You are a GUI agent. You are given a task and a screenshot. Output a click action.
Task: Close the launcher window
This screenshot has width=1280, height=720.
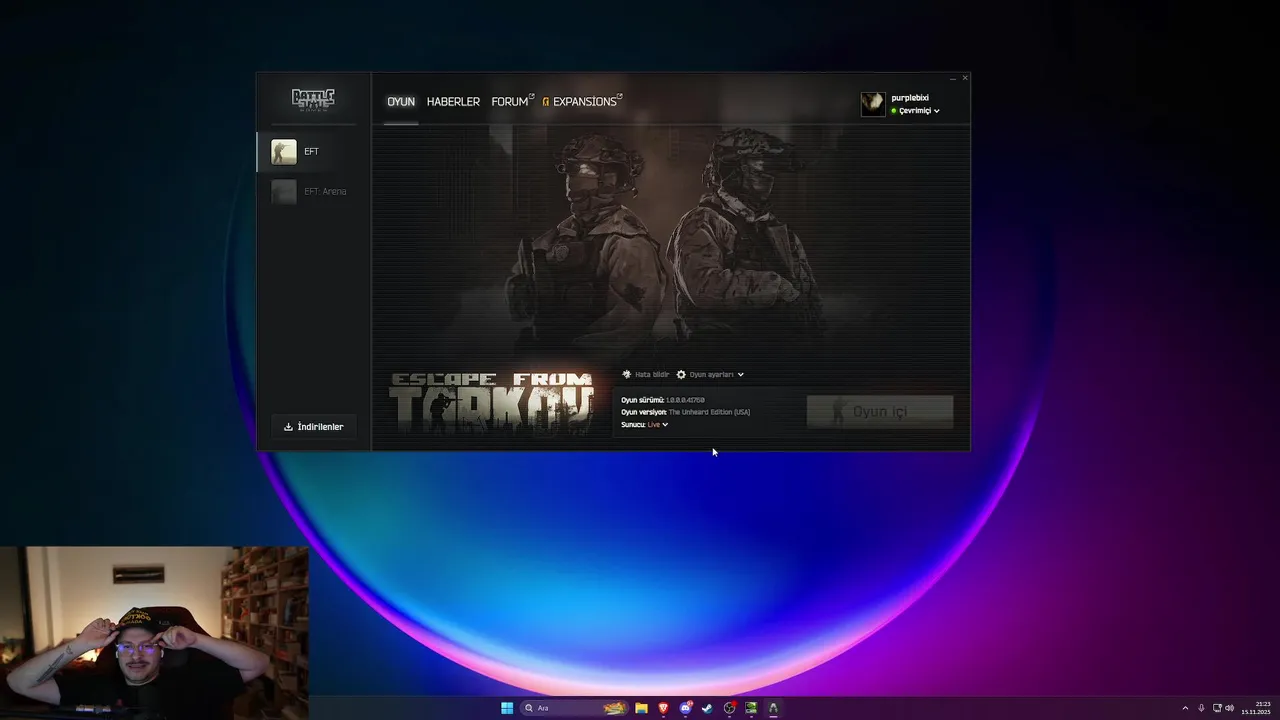point(965,78)
